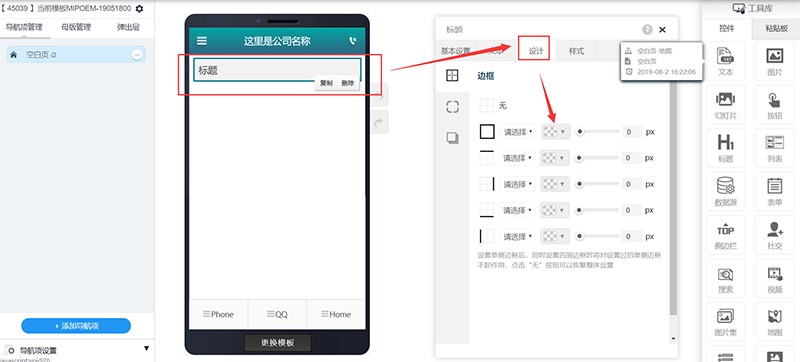Select the 边框 border section icon
800x362 pixels.
coord(452,75)
